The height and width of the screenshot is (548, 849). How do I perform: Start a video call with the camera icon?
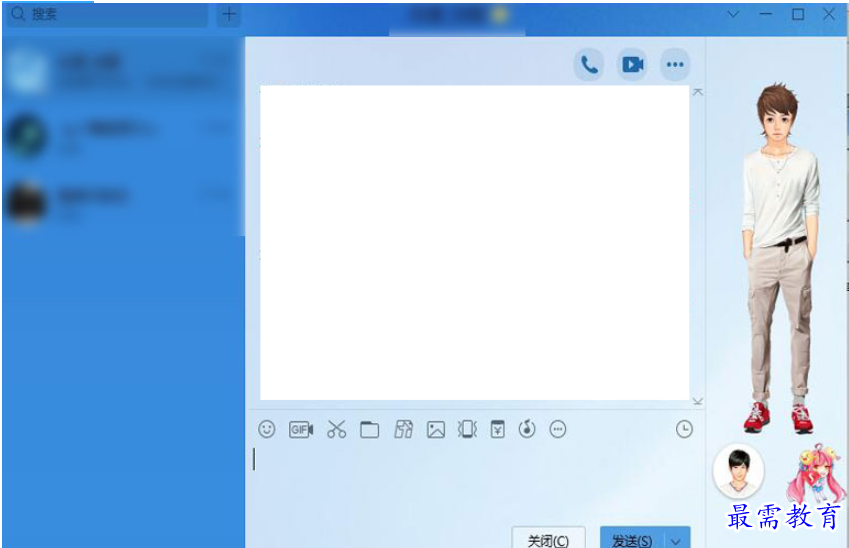(632, 64)
